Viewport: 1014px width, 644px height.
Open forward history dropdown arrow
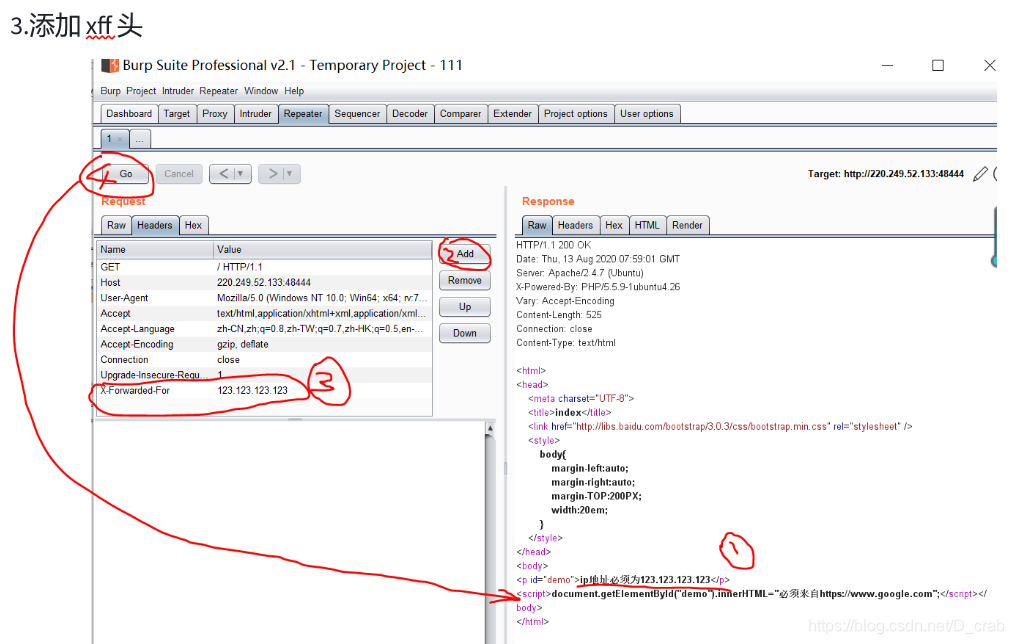click(290, 174)
